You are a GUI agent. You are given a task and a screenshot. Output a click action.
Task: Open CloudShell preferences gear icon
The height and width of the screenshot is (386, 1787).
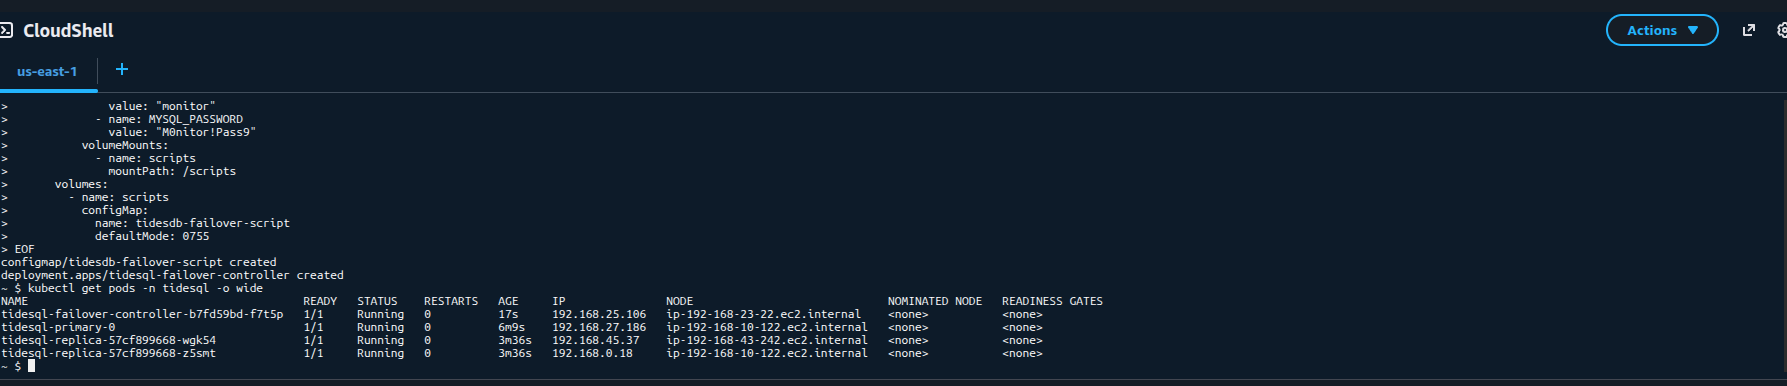pos(1782,30)
